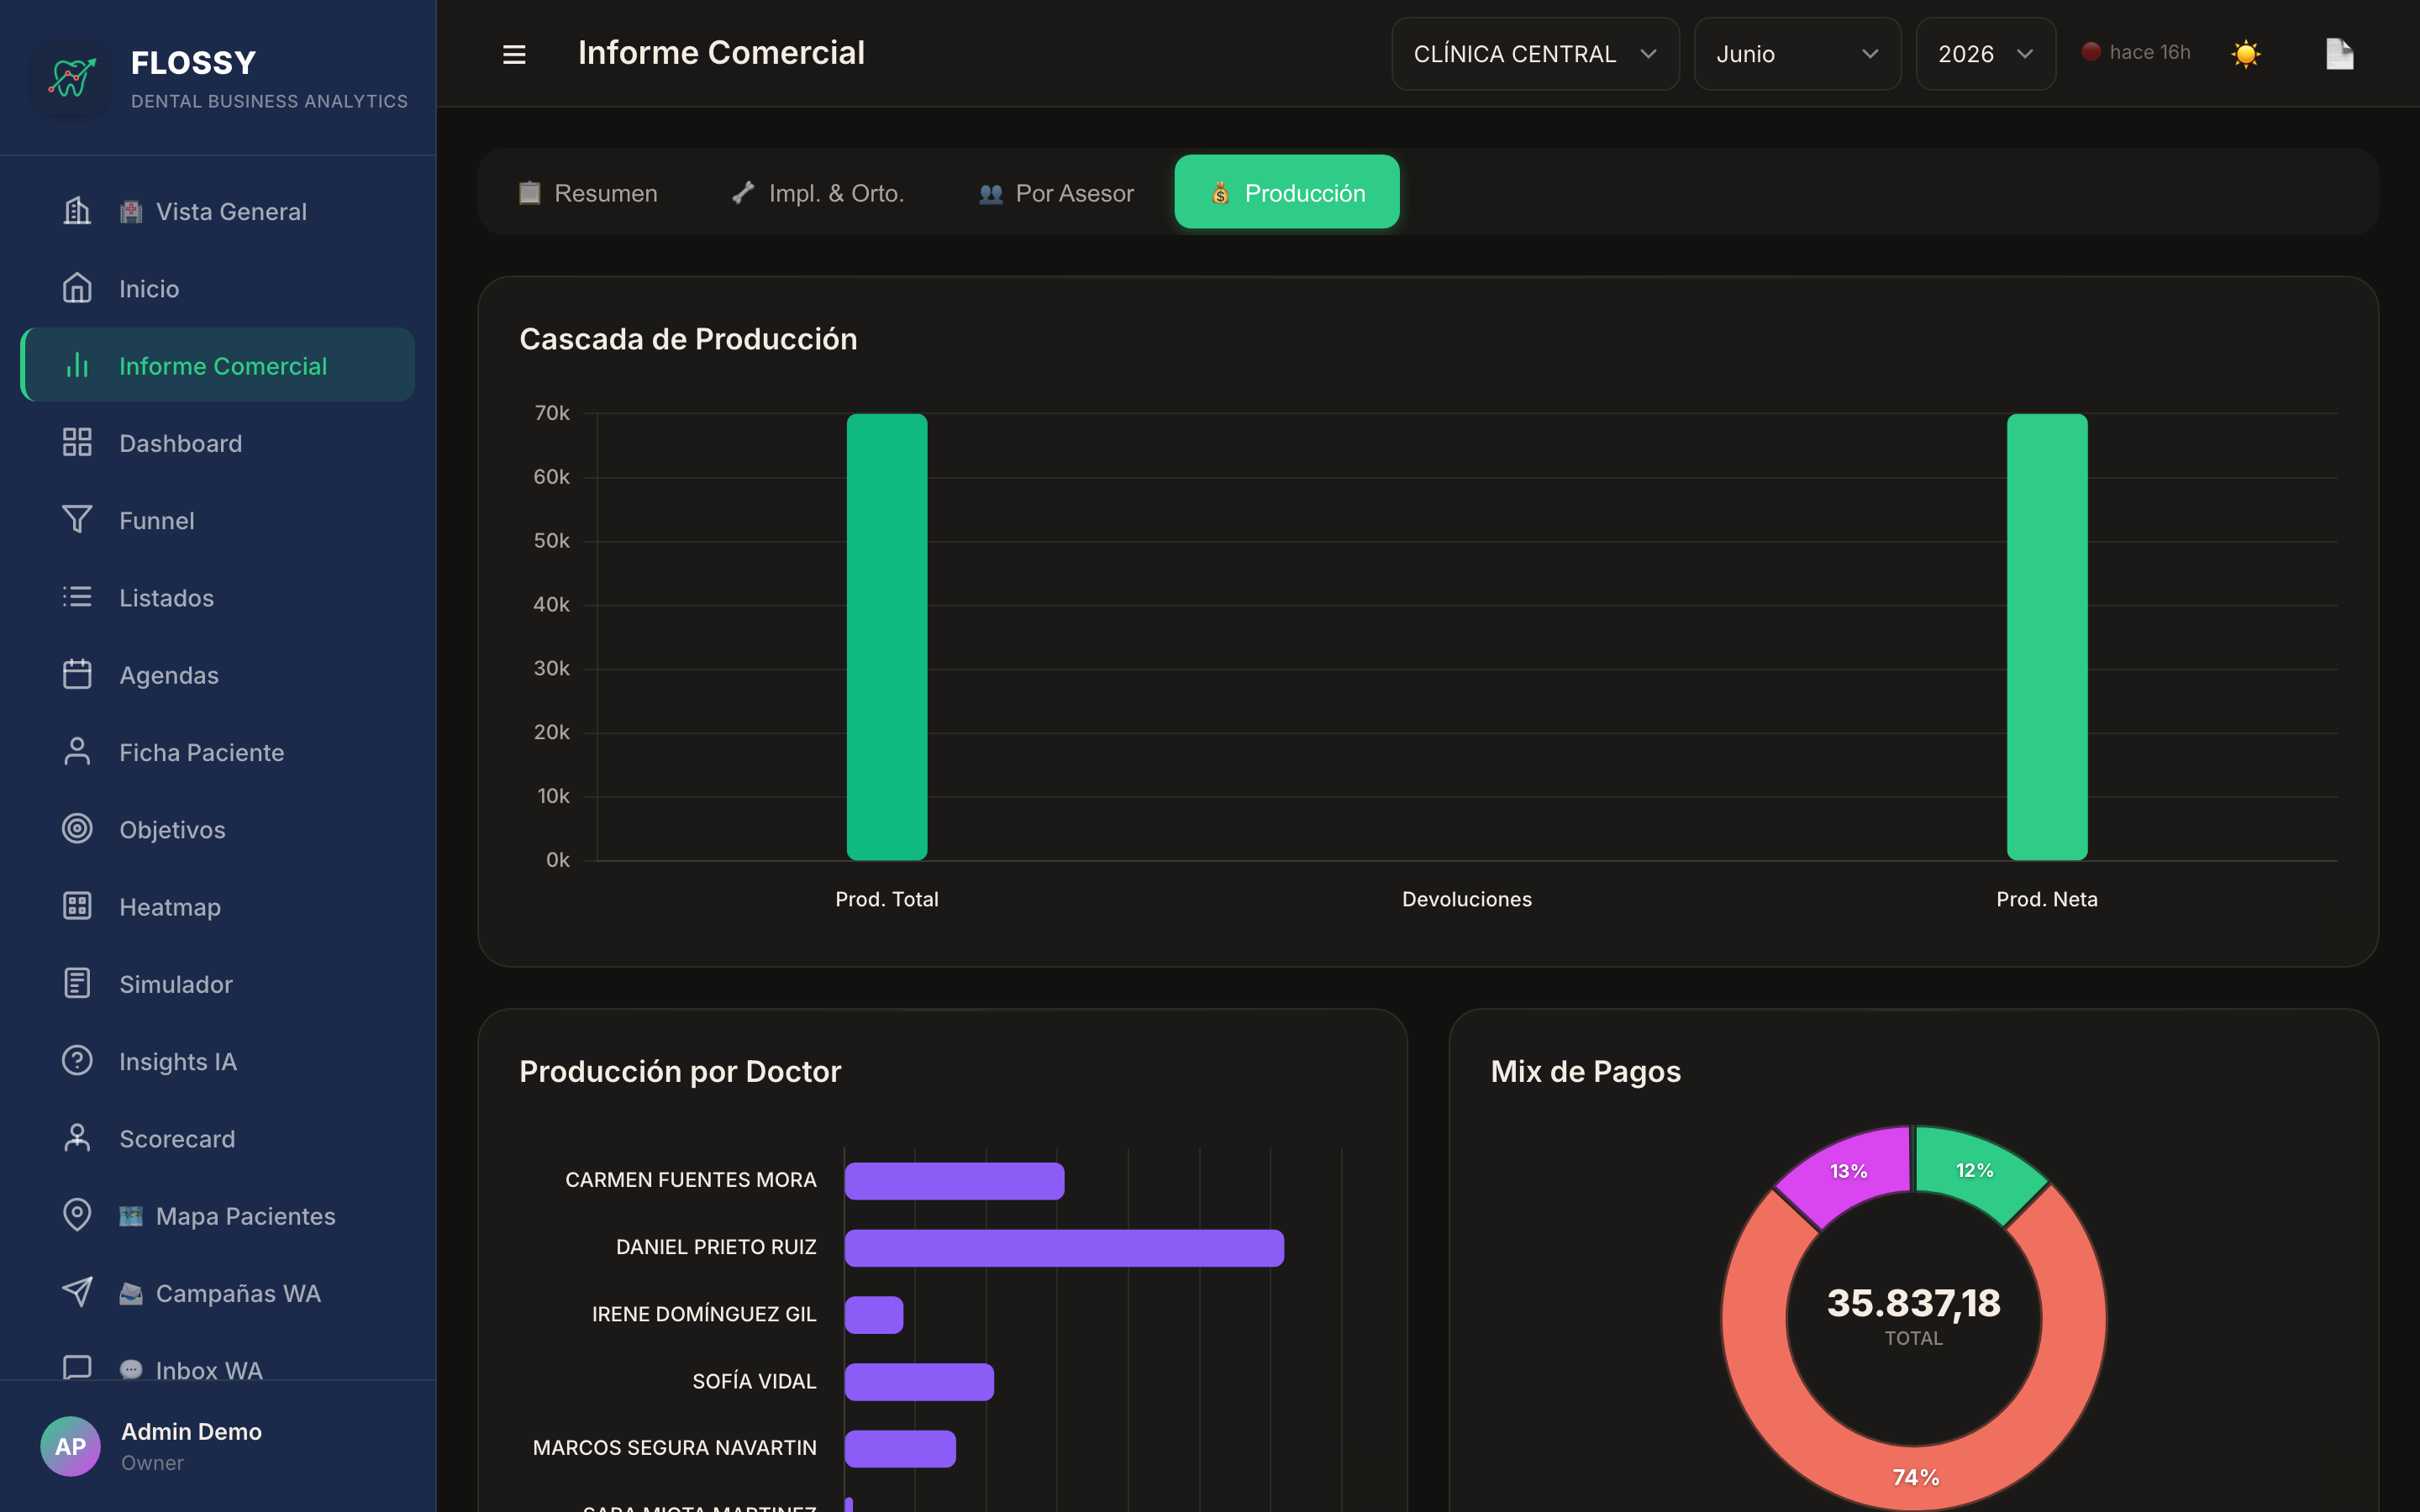
Task: Open the Heatmap view
Action: pyautogui.click(x=218, y=906)
